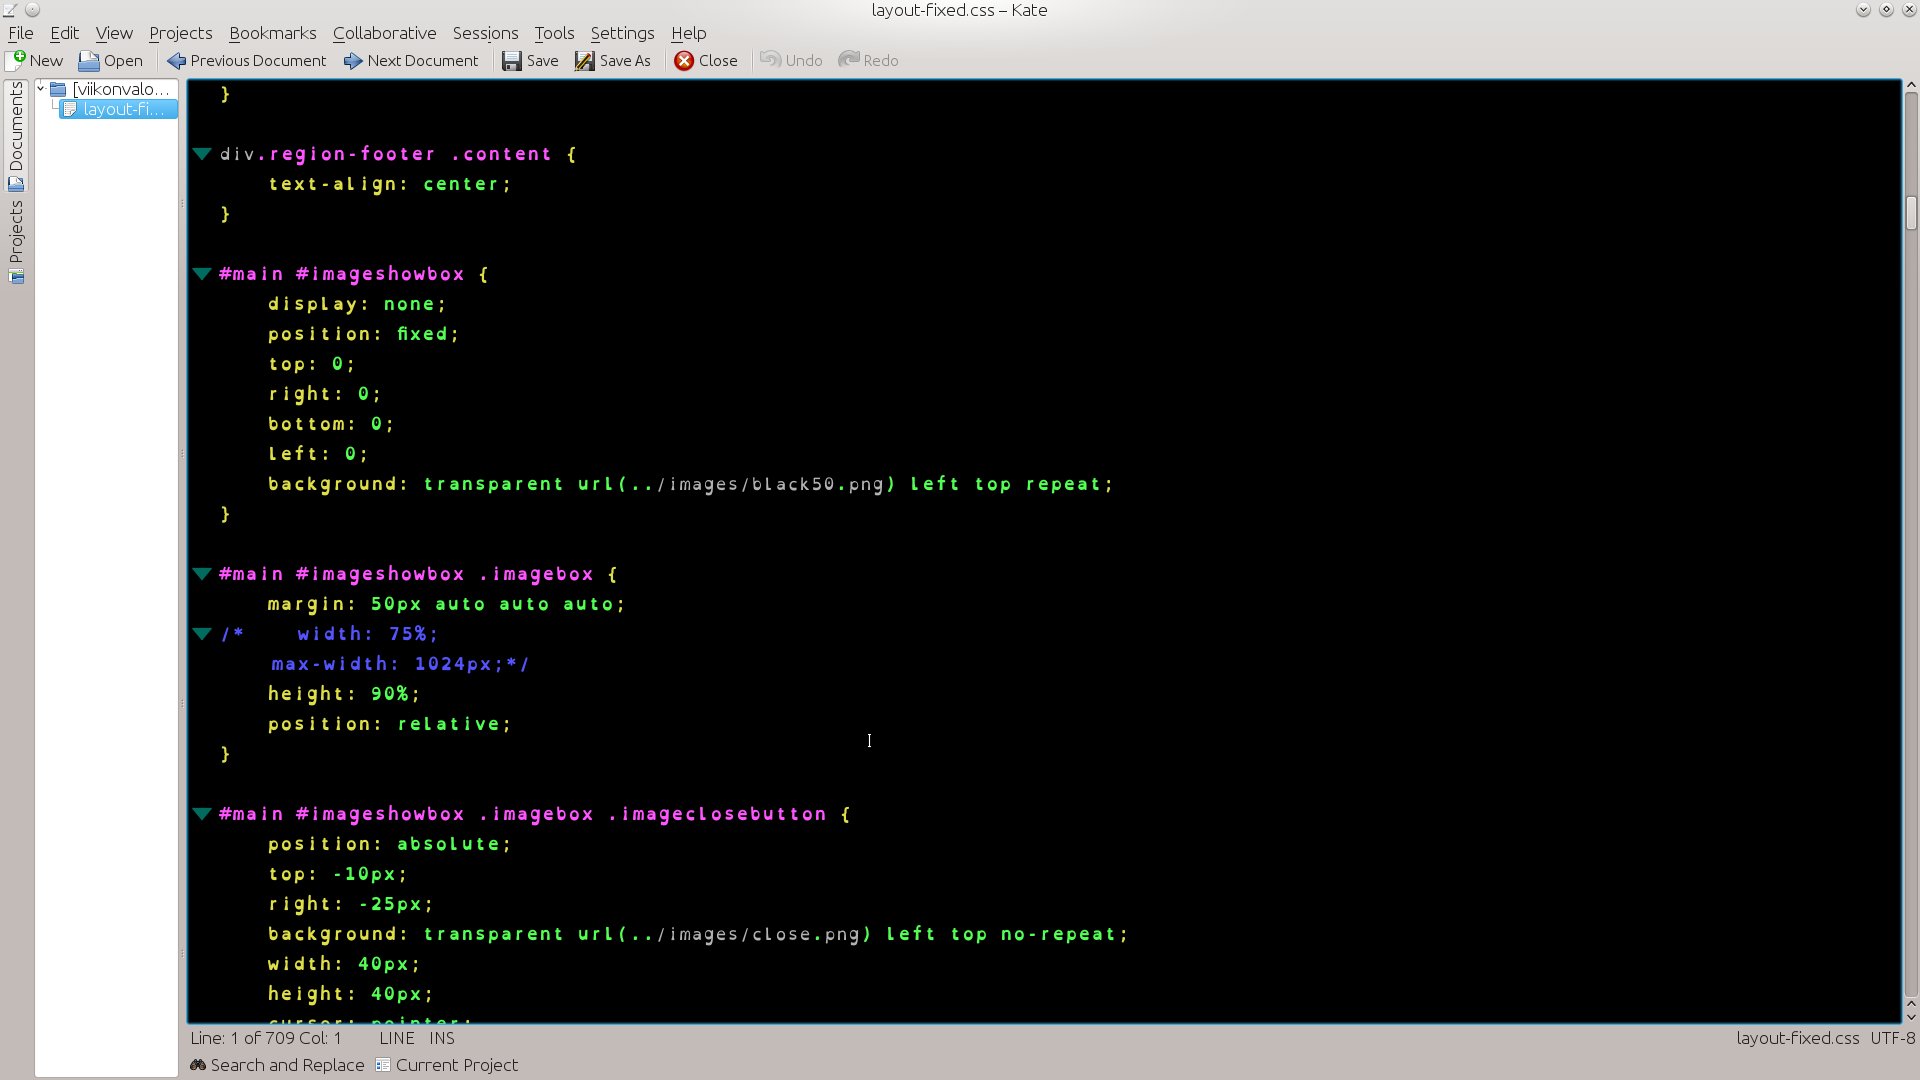Open the Edit menu
Viewport: 1920px width, 1080px height.
click(64, 33)
